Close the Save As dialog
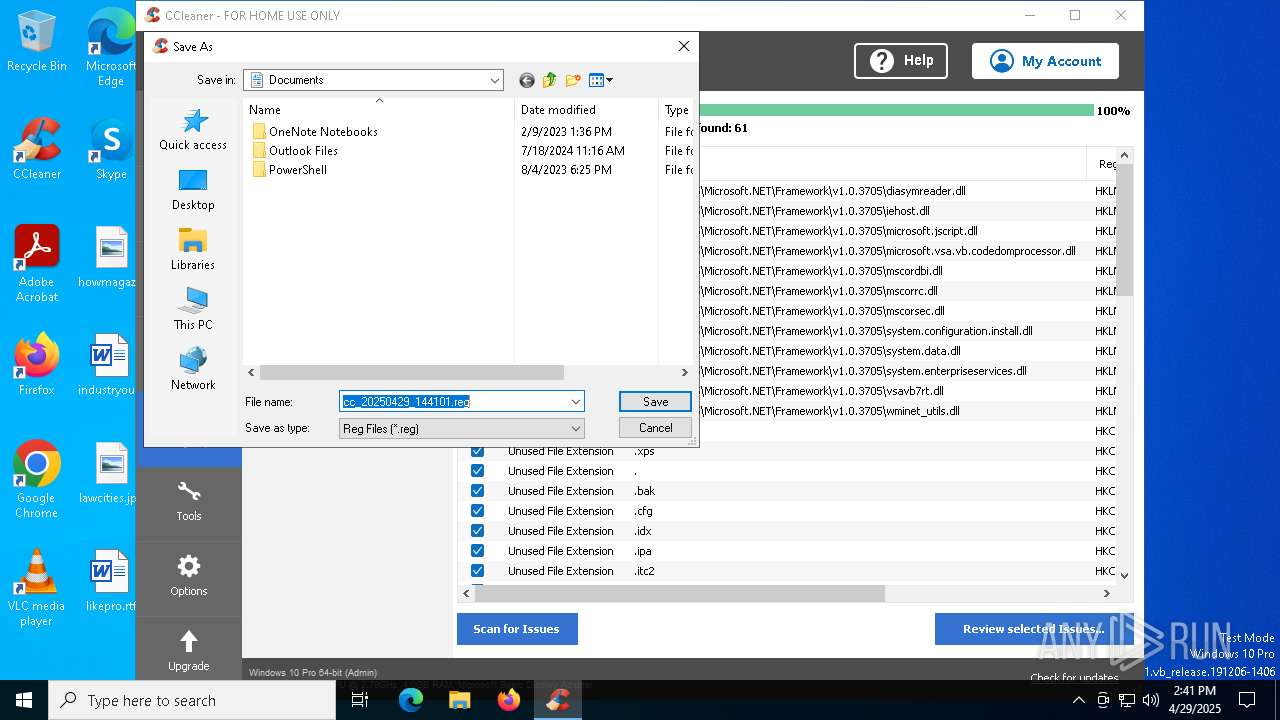 684,46
